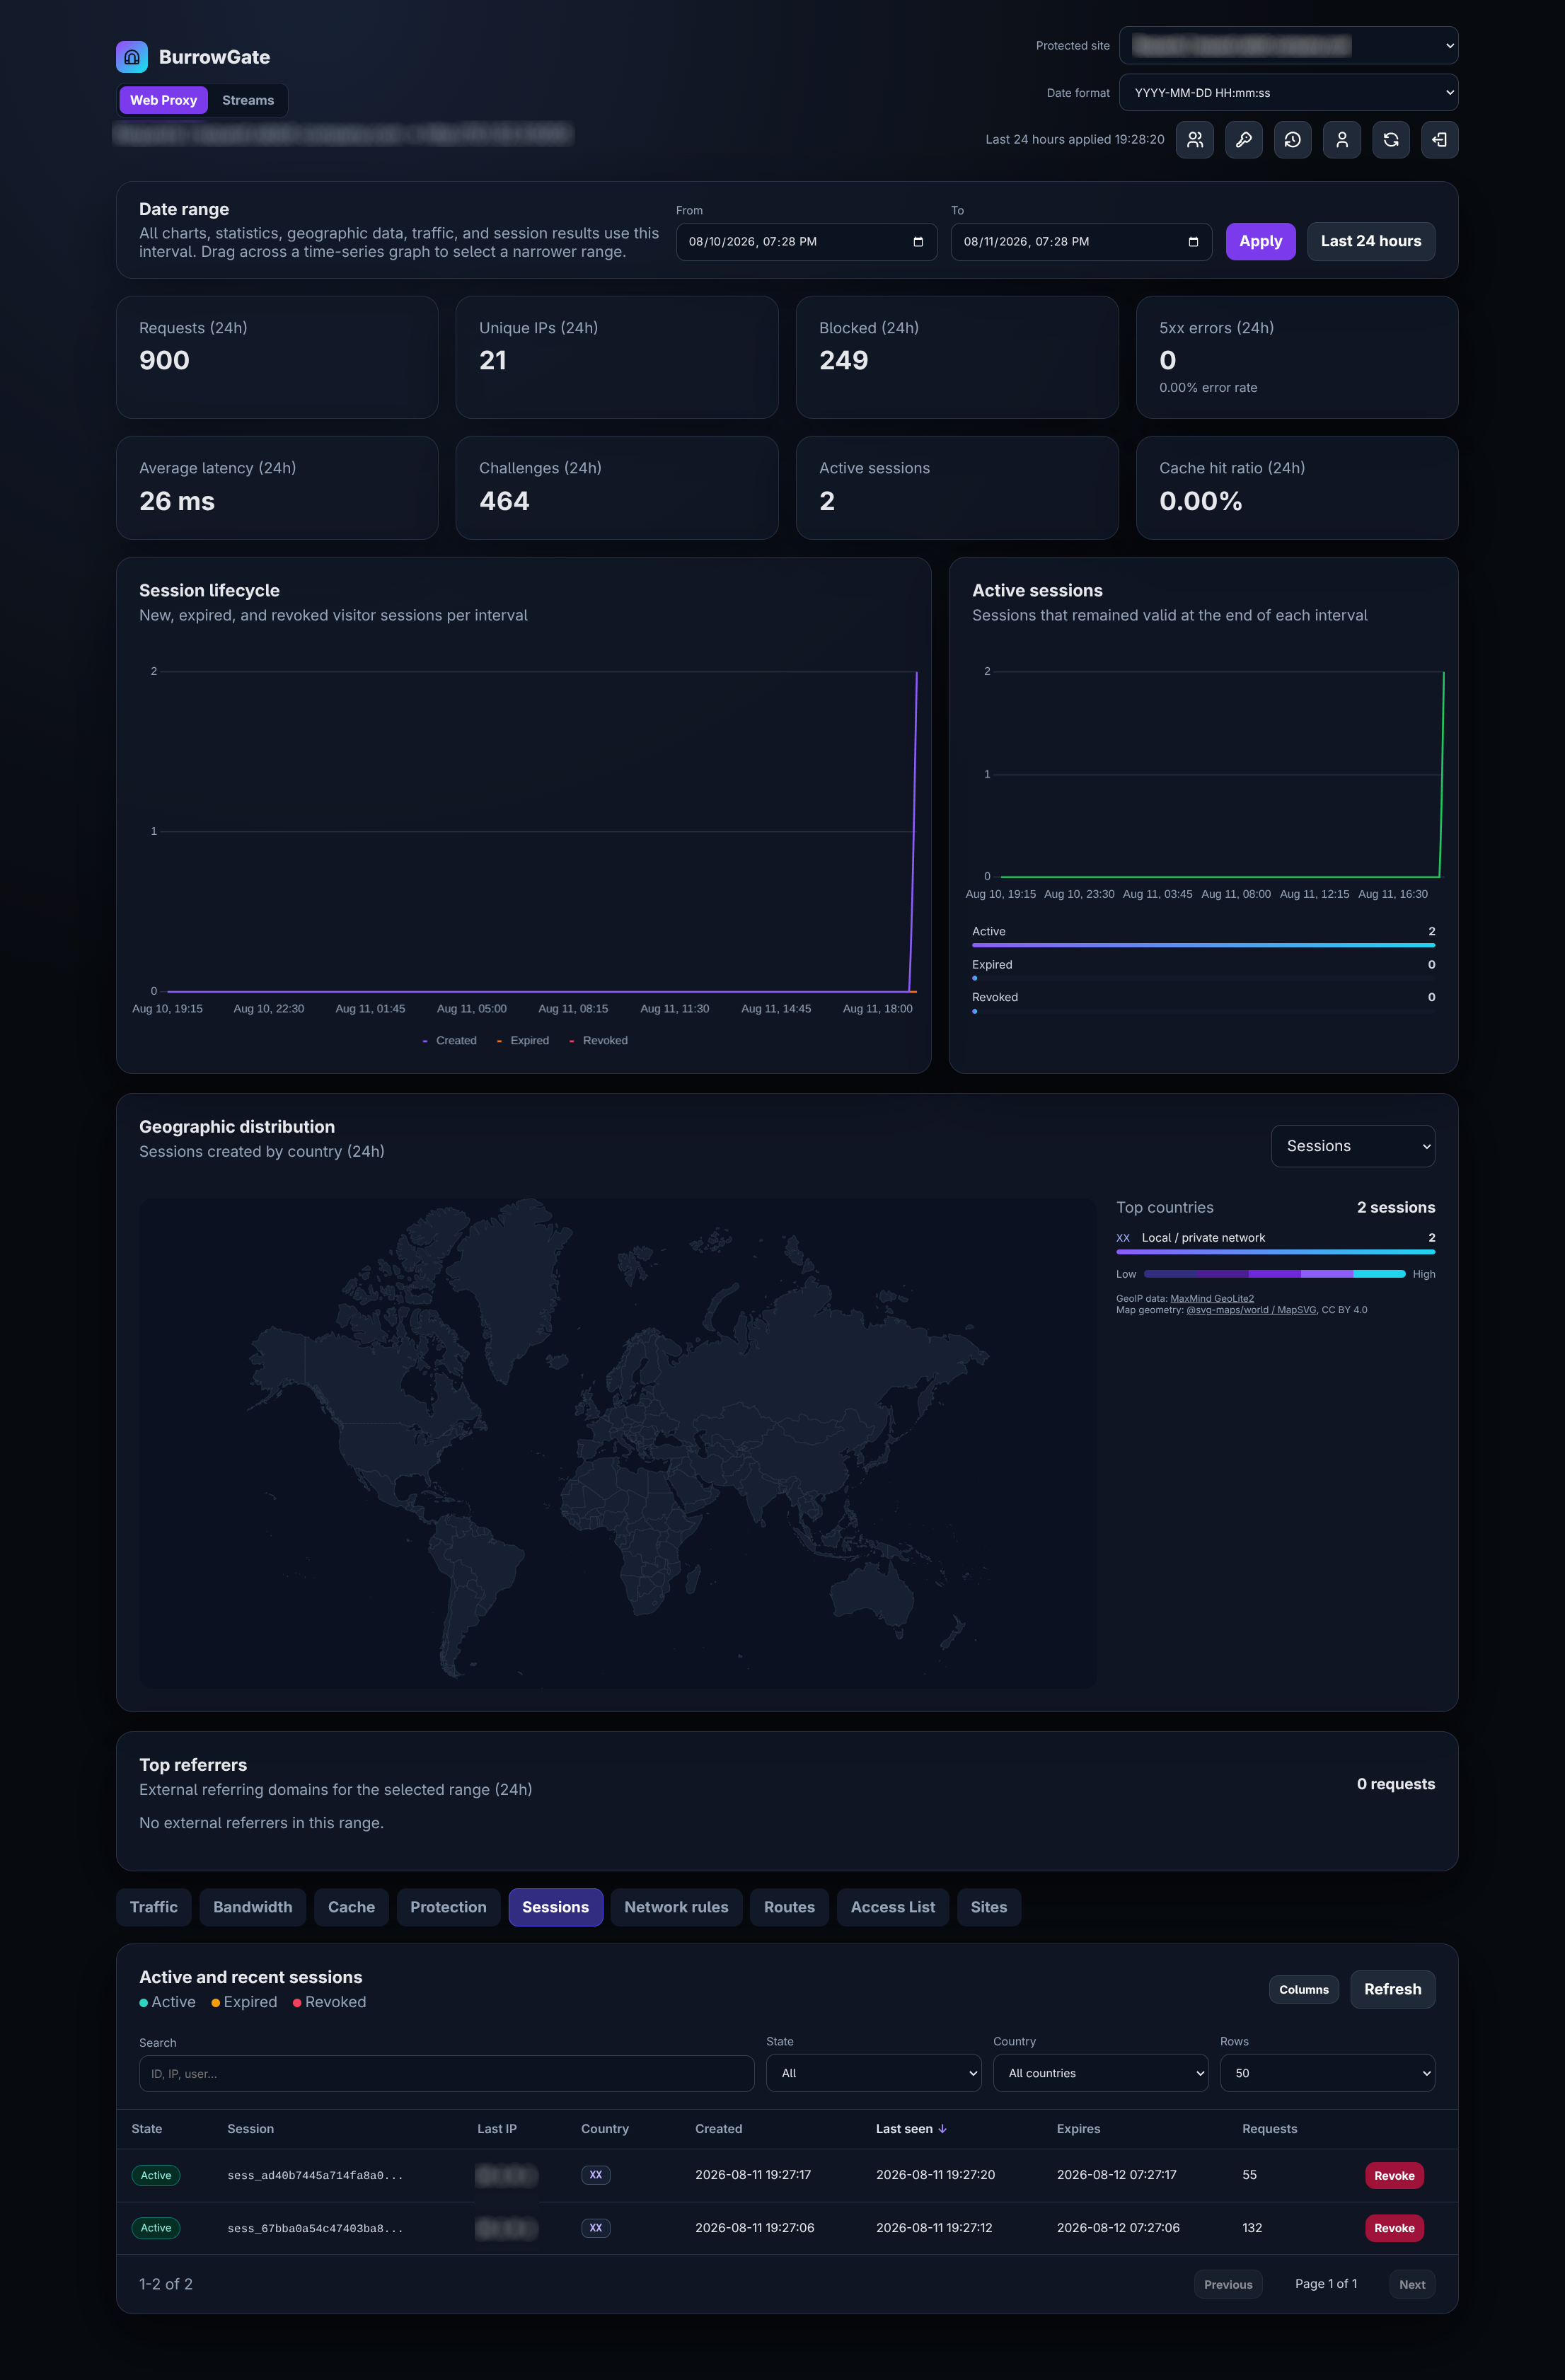This screenshot has width=1565, height=2380.
Task: Open calendar picker icon in To field
Action: (1192, 242)
